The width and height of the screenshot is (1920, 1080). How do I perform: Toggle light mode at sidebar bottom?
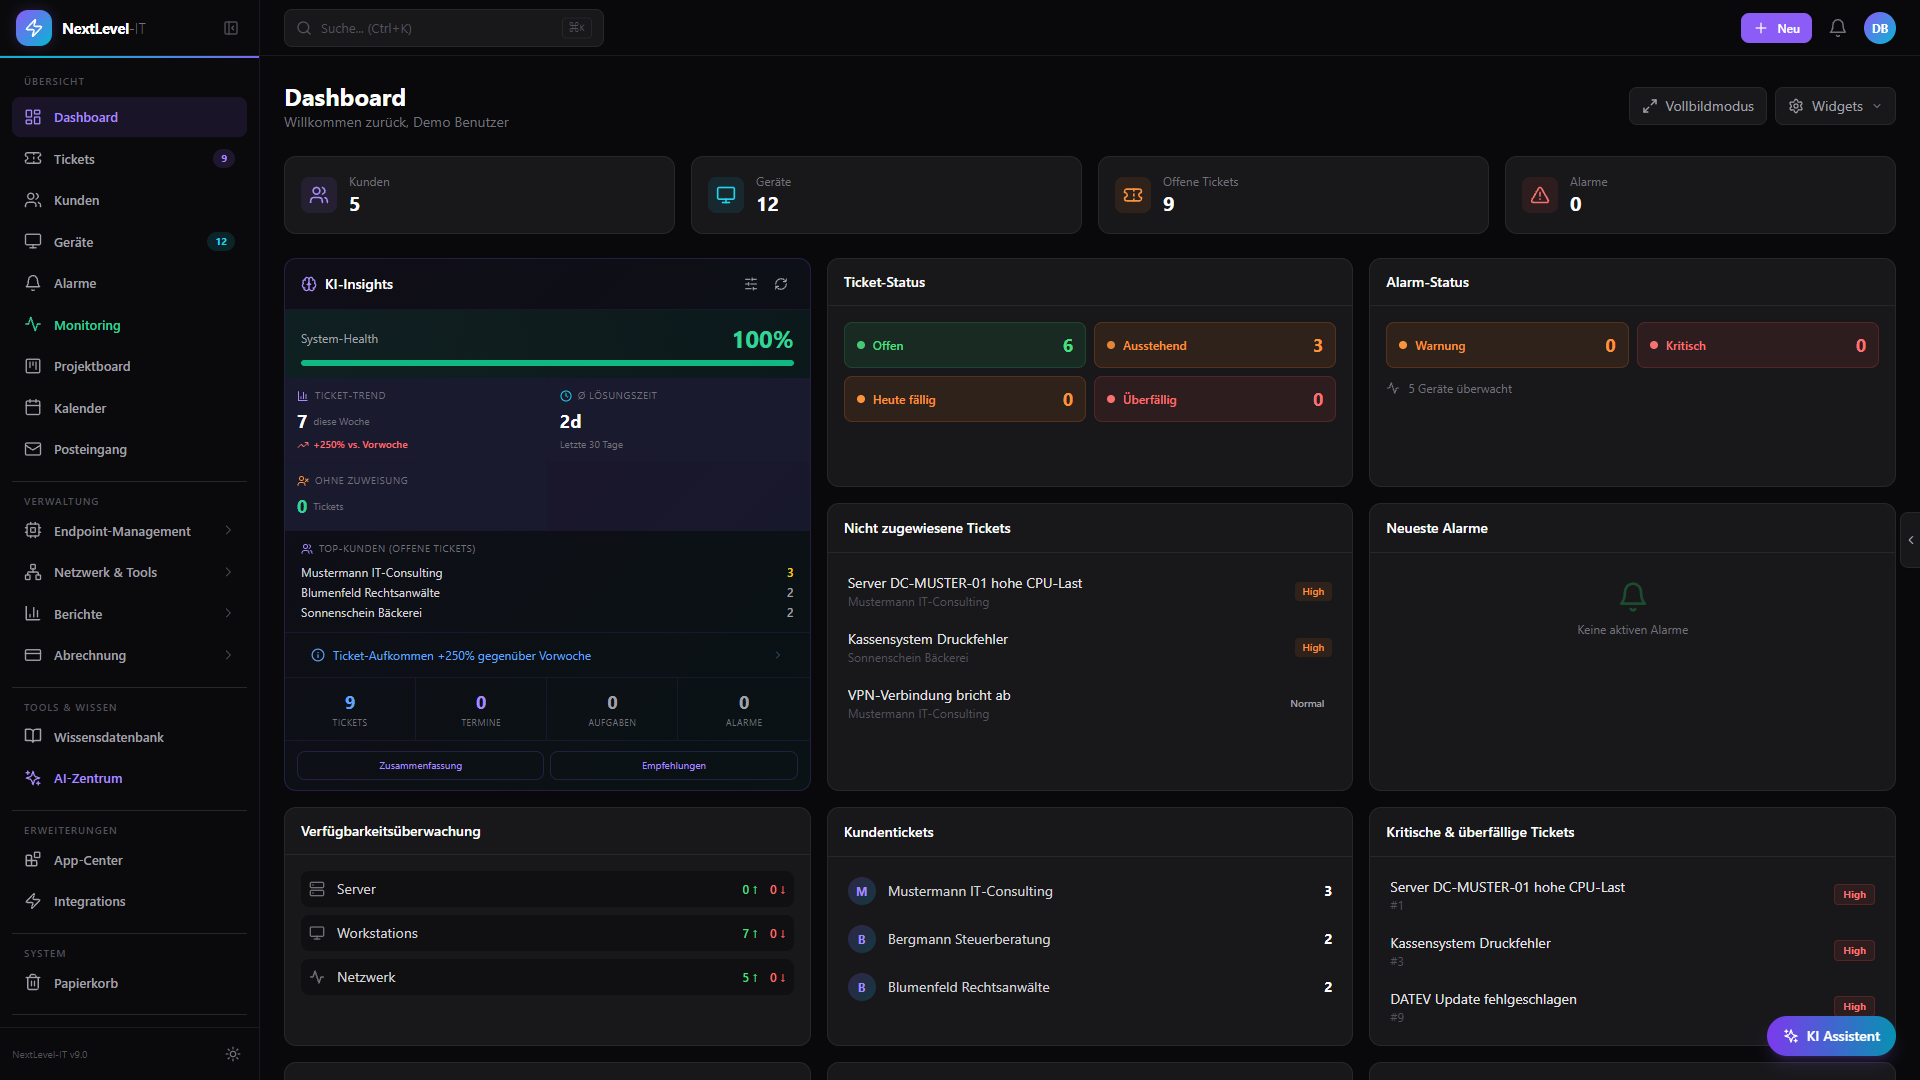coord(232,1054)
